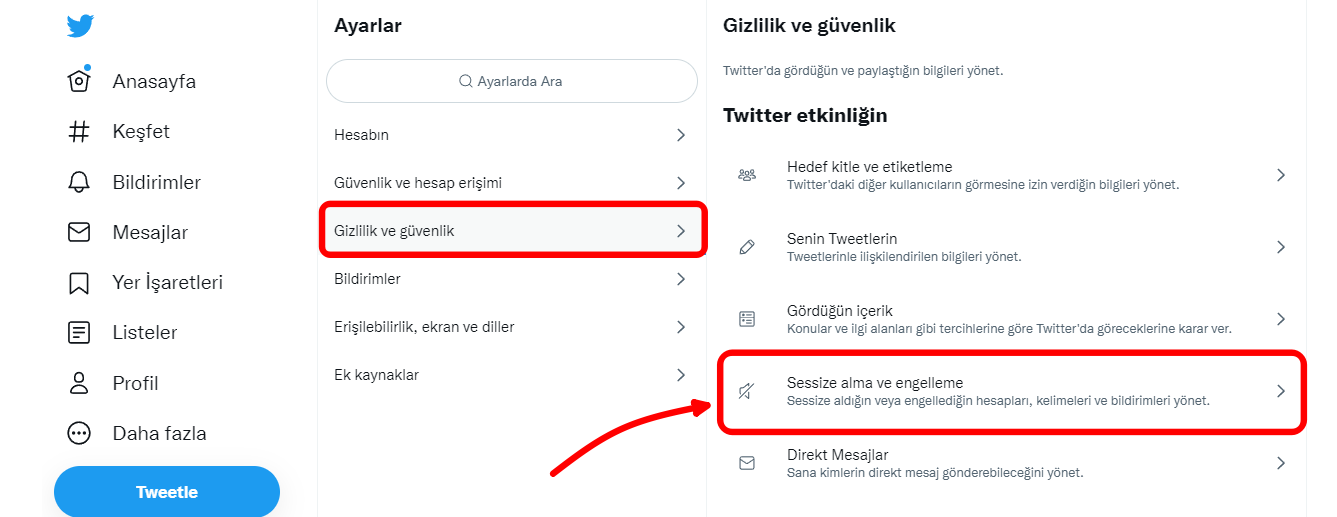Open Sessize alma ve engelleme
The width and height of the screenshot is (1337, 517).
[1011, 391]
